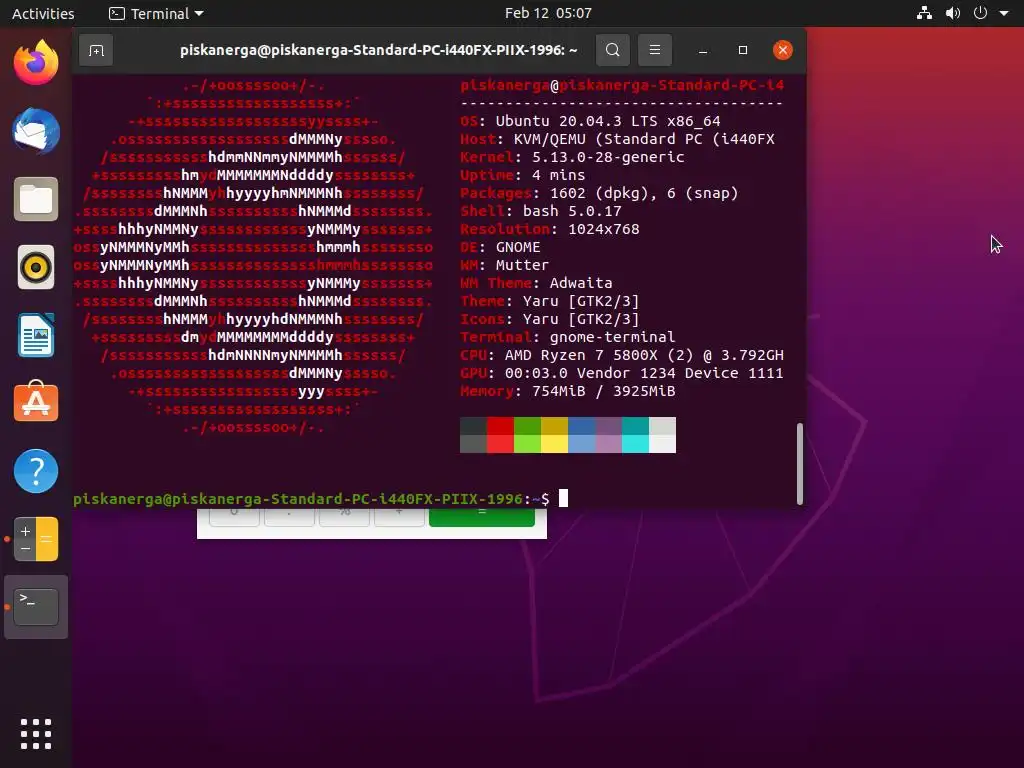
Task: Open the Files manager dock icon
Action: [x=36, y=199]
